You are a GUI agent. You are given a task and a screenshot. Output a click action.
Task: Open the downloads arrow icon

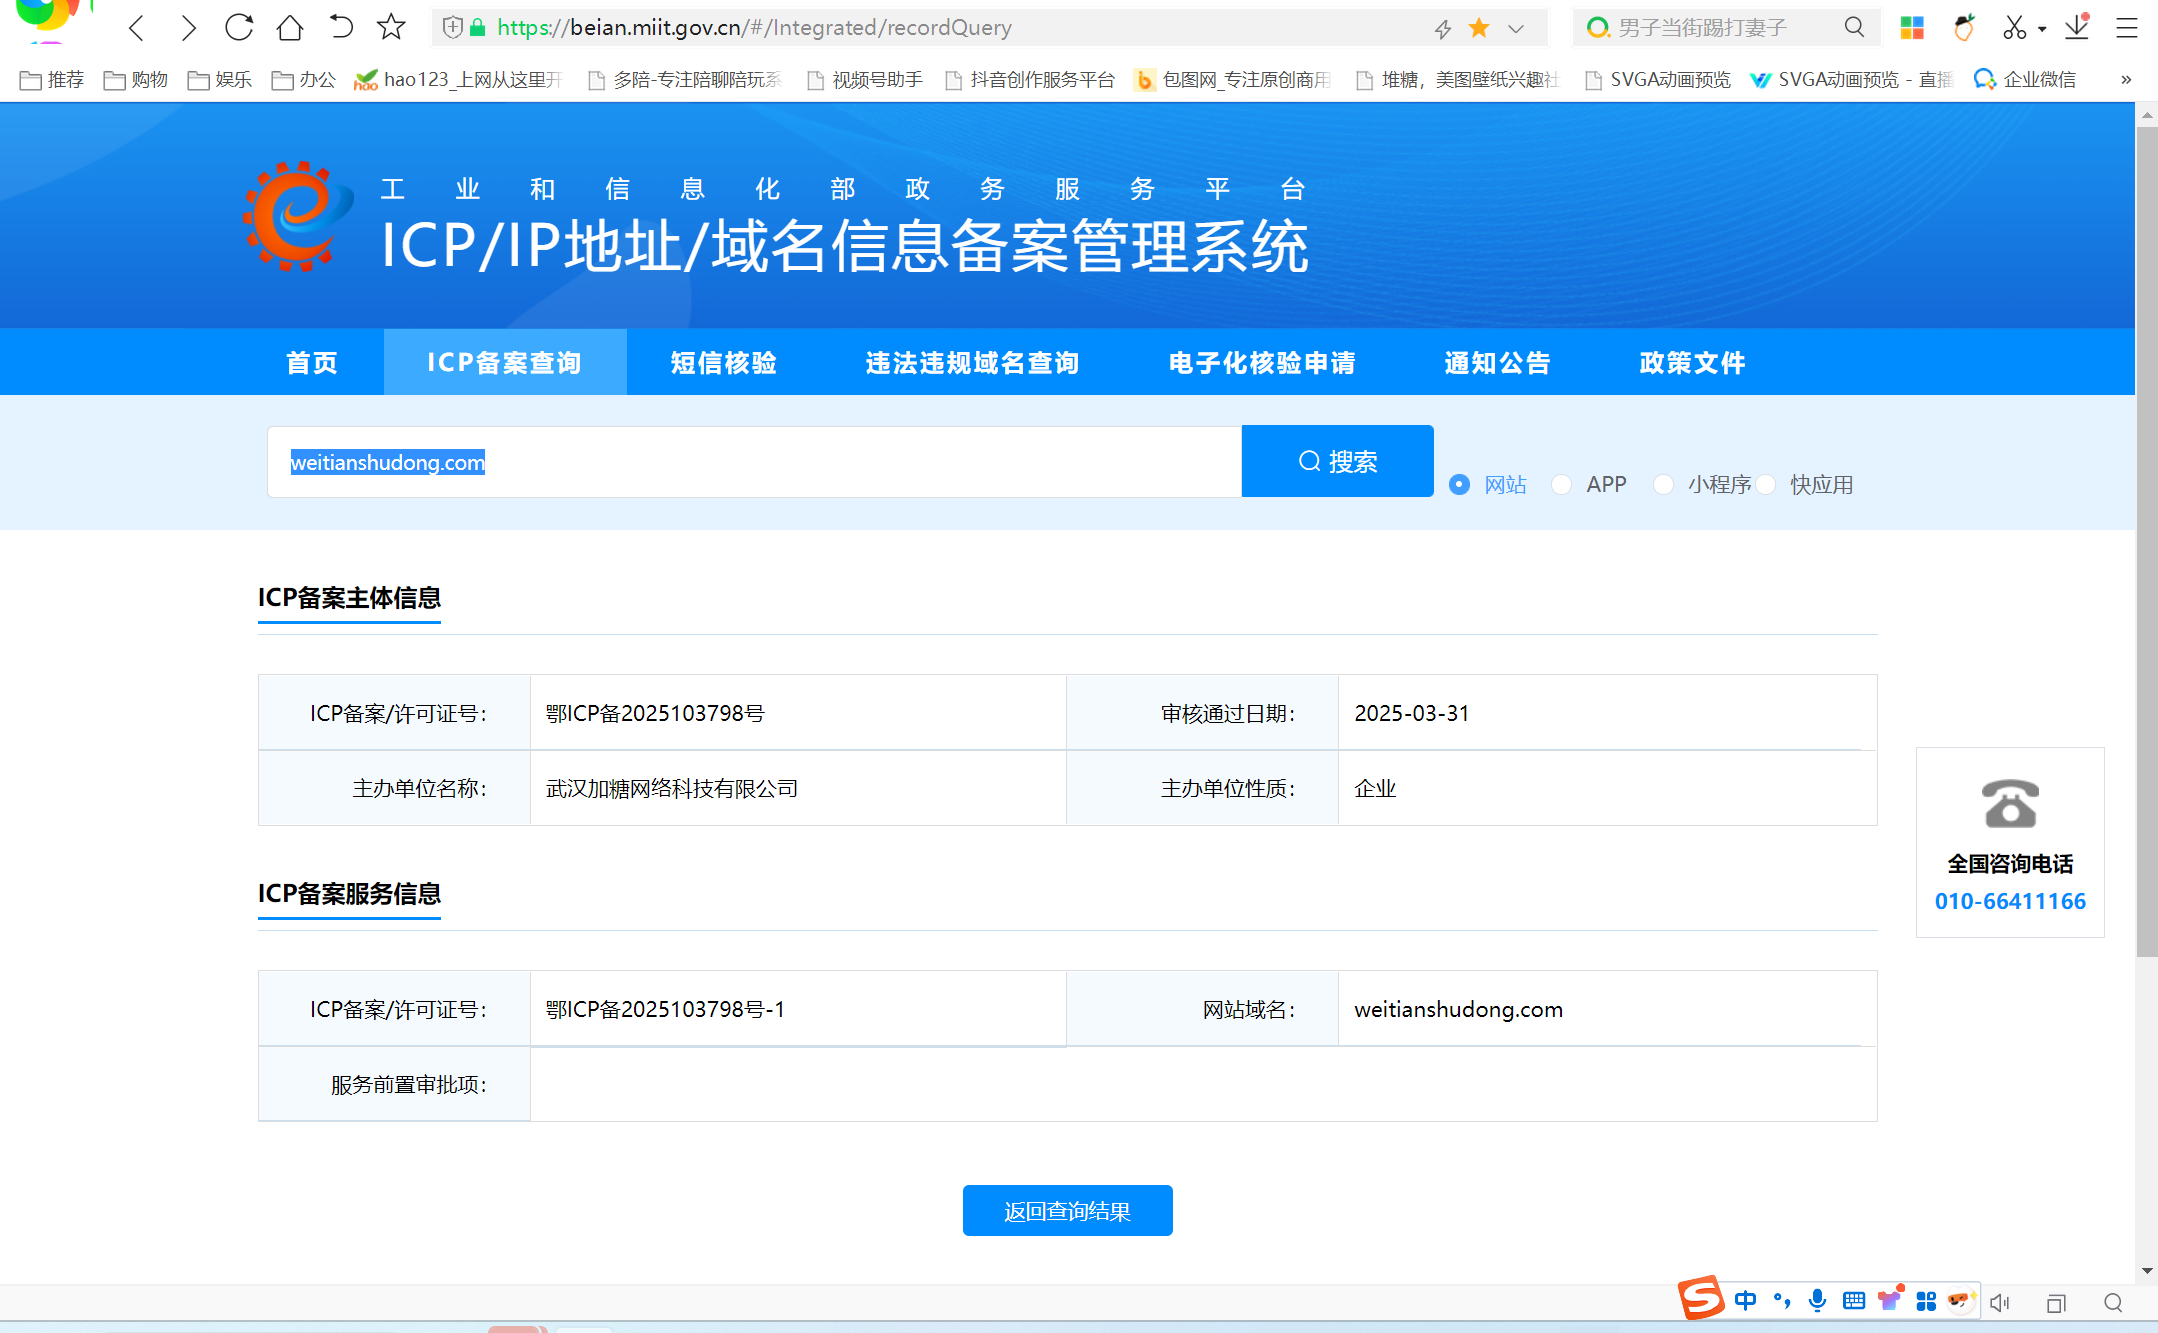point(2077,27)
